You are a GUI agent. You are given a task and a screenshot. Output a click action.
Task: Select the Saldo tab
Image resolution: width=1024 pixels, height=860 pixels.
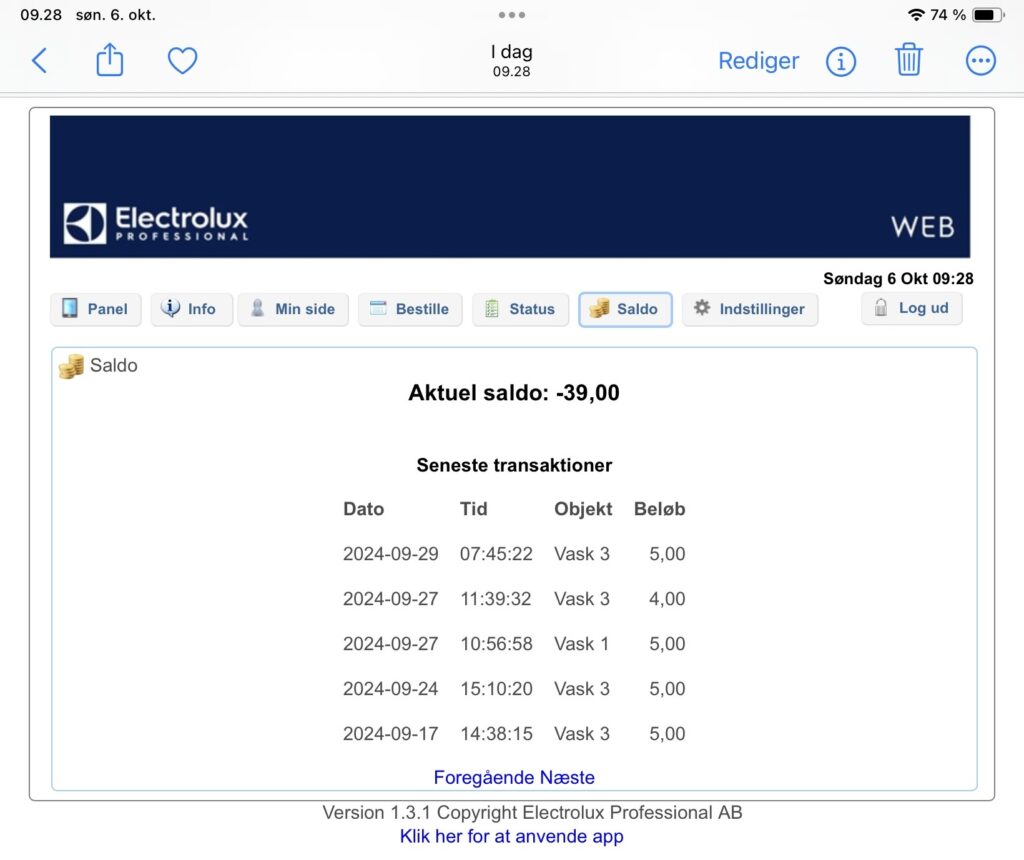point(625,309)
